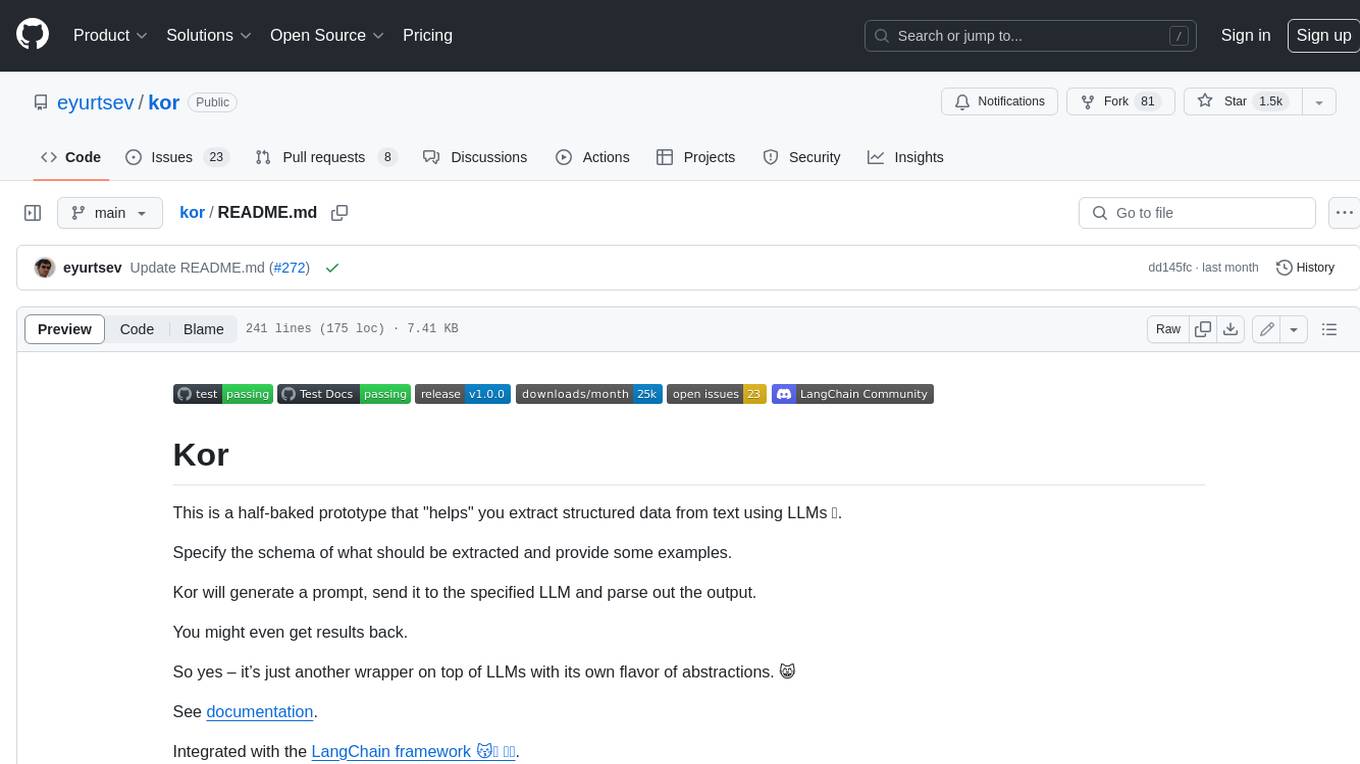Image resolution: width=1360 pixels, height=764 pixels.
Task: Click the Notifications bell button
Action: 999,101
